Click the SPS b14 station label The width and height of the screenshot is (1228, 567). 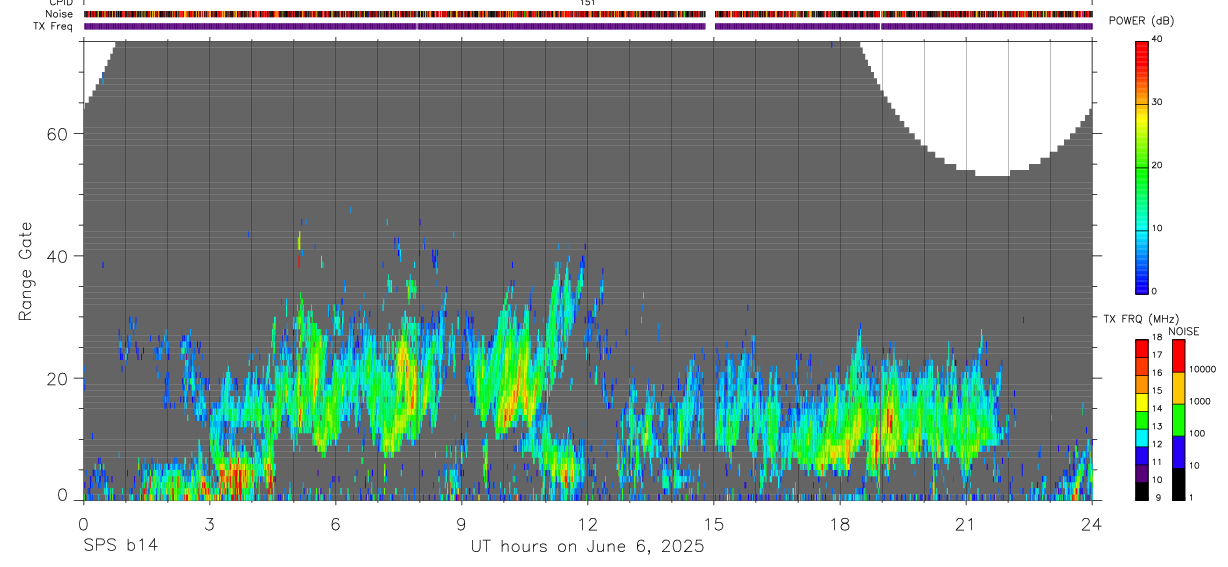pyautogui.click(x=120, y=546)
